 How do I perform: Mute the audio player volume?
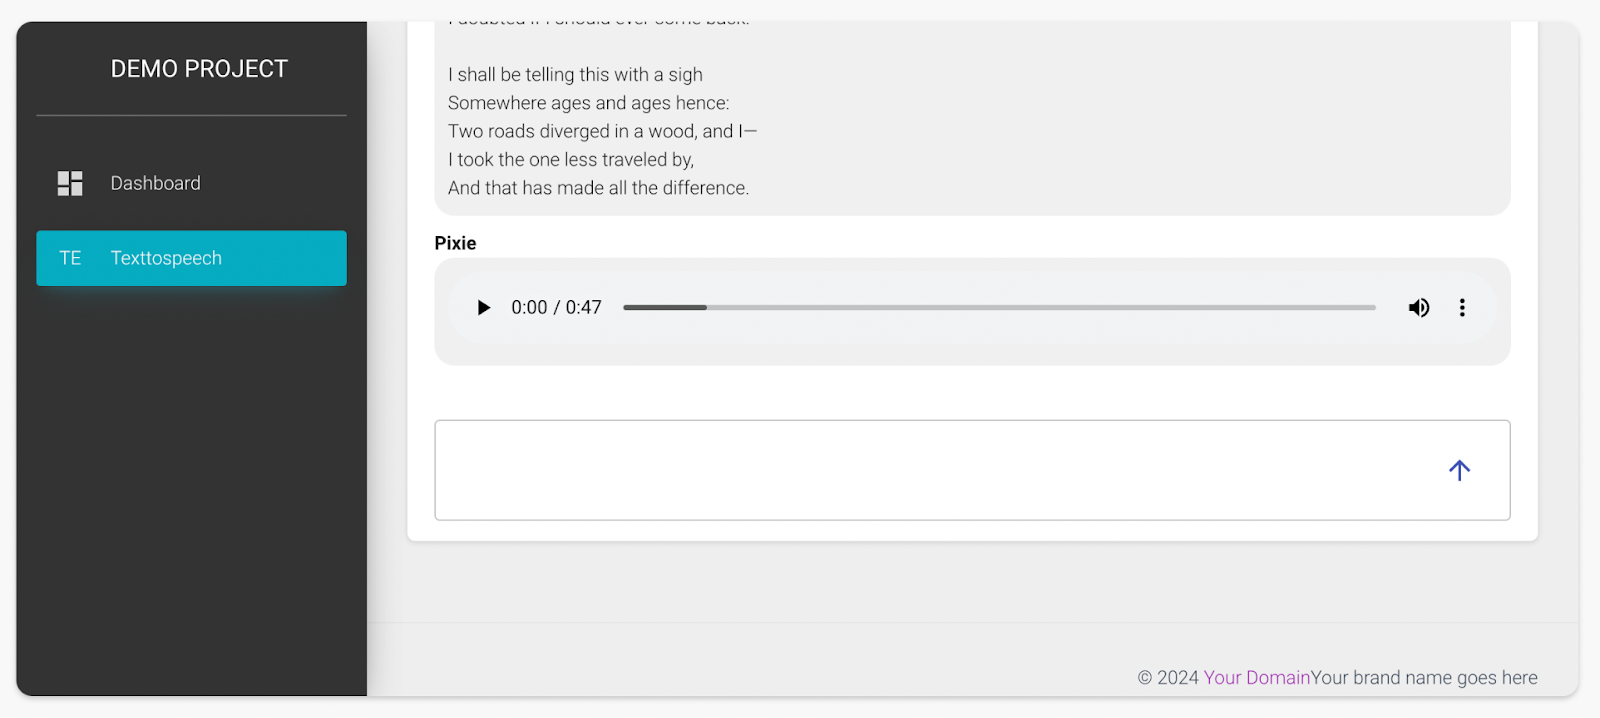1419,308
